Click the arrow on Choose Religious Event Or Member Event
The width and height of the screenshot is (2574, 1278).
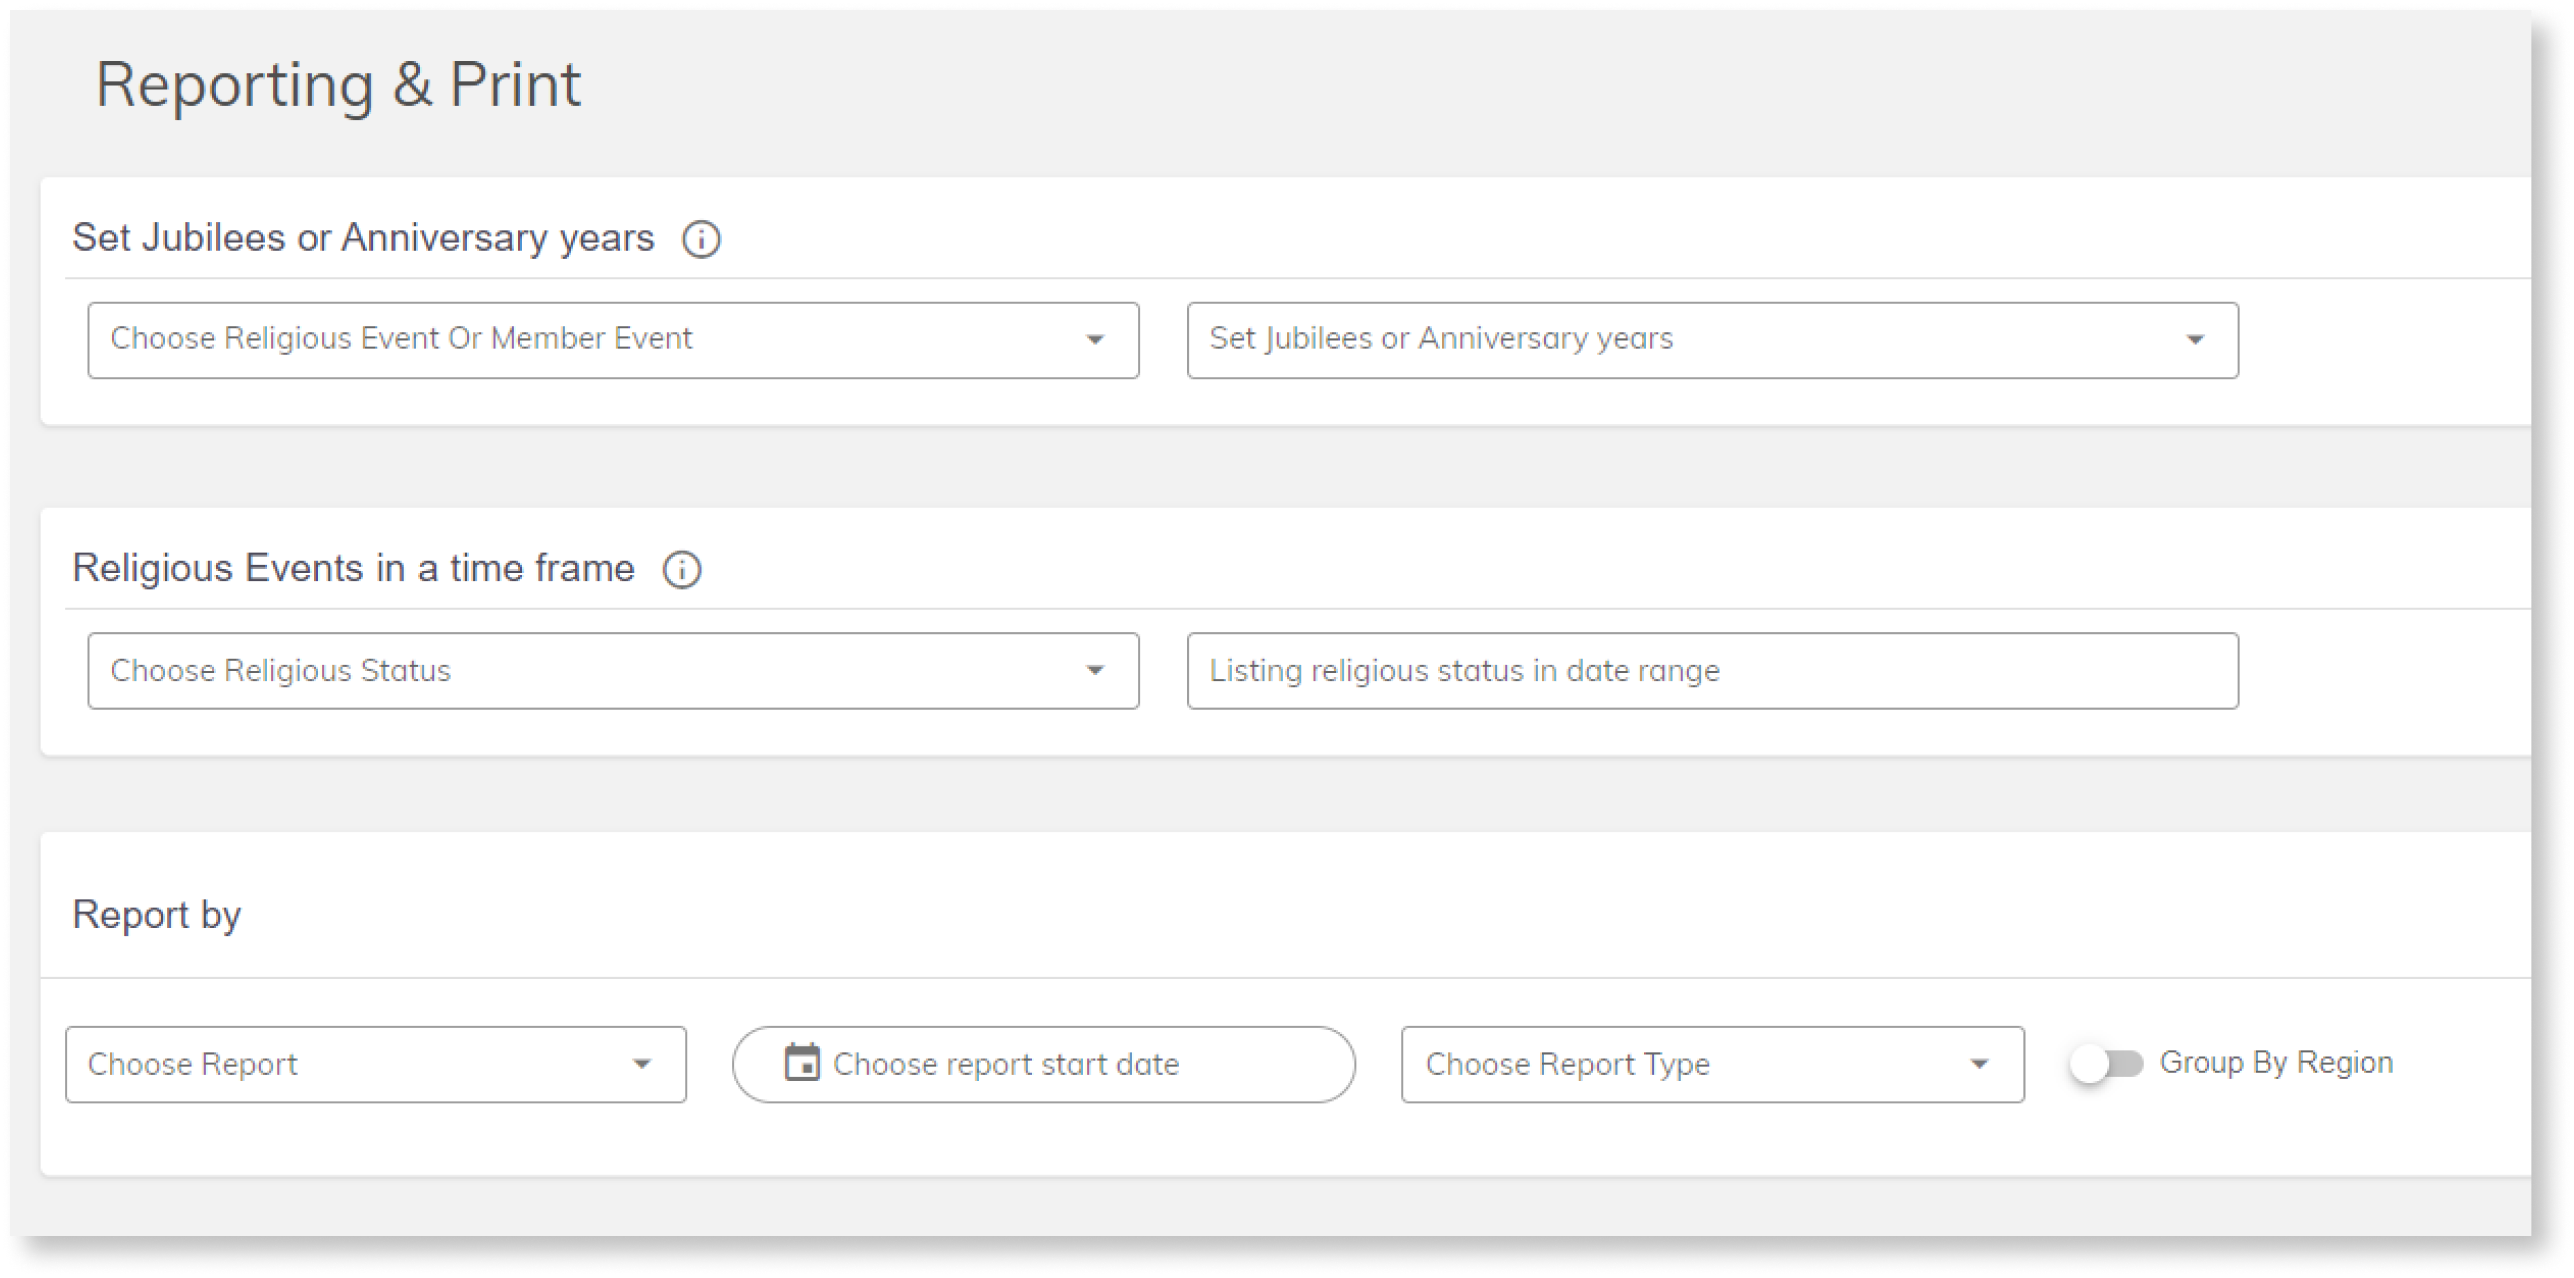click(x=1098, y=339)
